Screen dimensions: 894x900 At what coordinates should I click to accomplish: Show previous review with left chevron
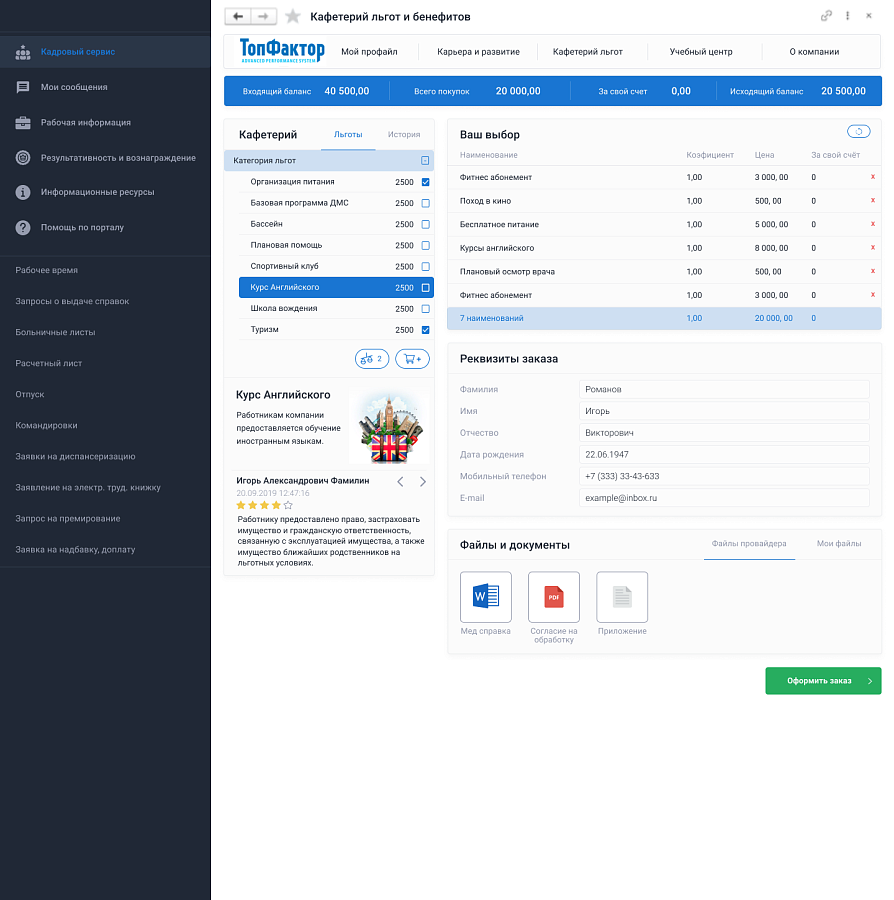coord(401,482)
